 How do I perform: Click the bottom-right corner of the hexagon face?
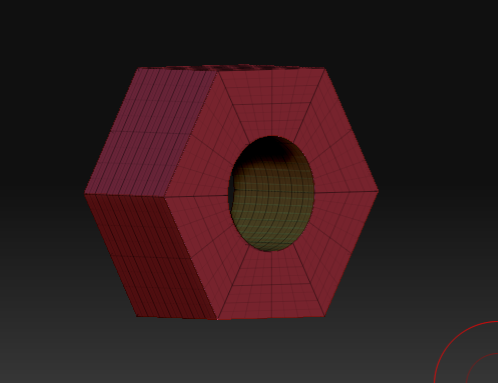324,316
